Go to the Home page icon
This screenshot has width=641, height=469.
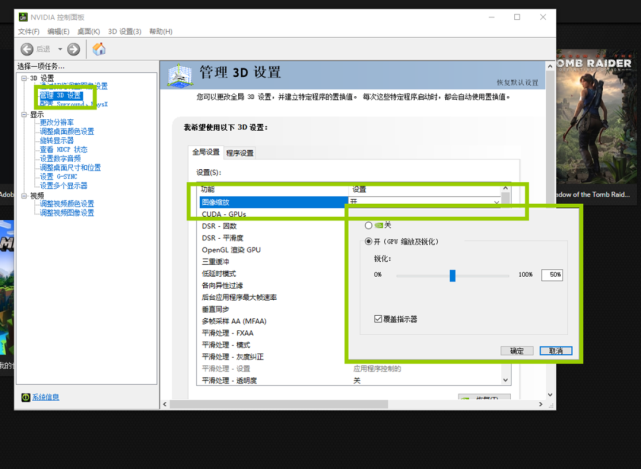(99, 49)
